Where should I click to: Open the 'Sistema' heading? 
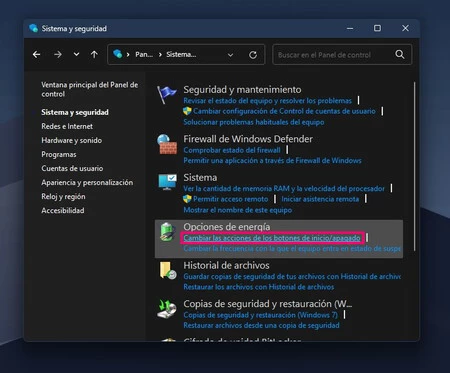click(x=200, y=178)
